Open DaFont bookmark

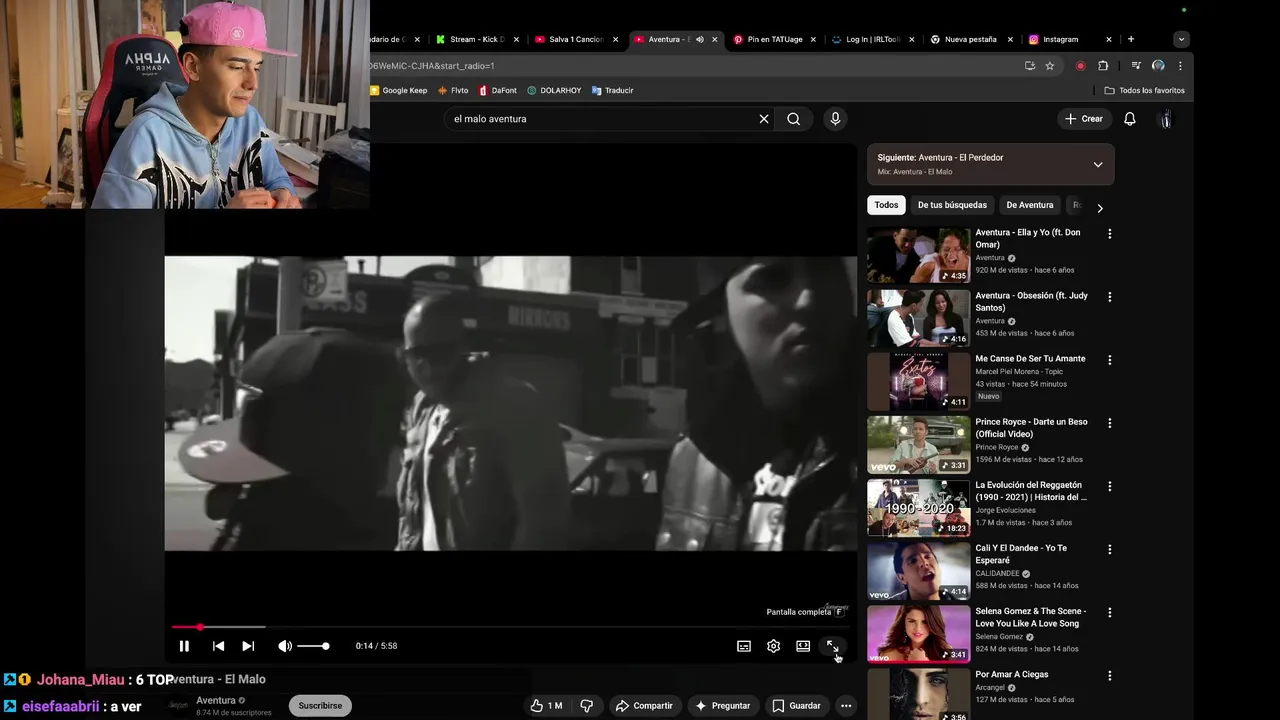click(497, 90)
